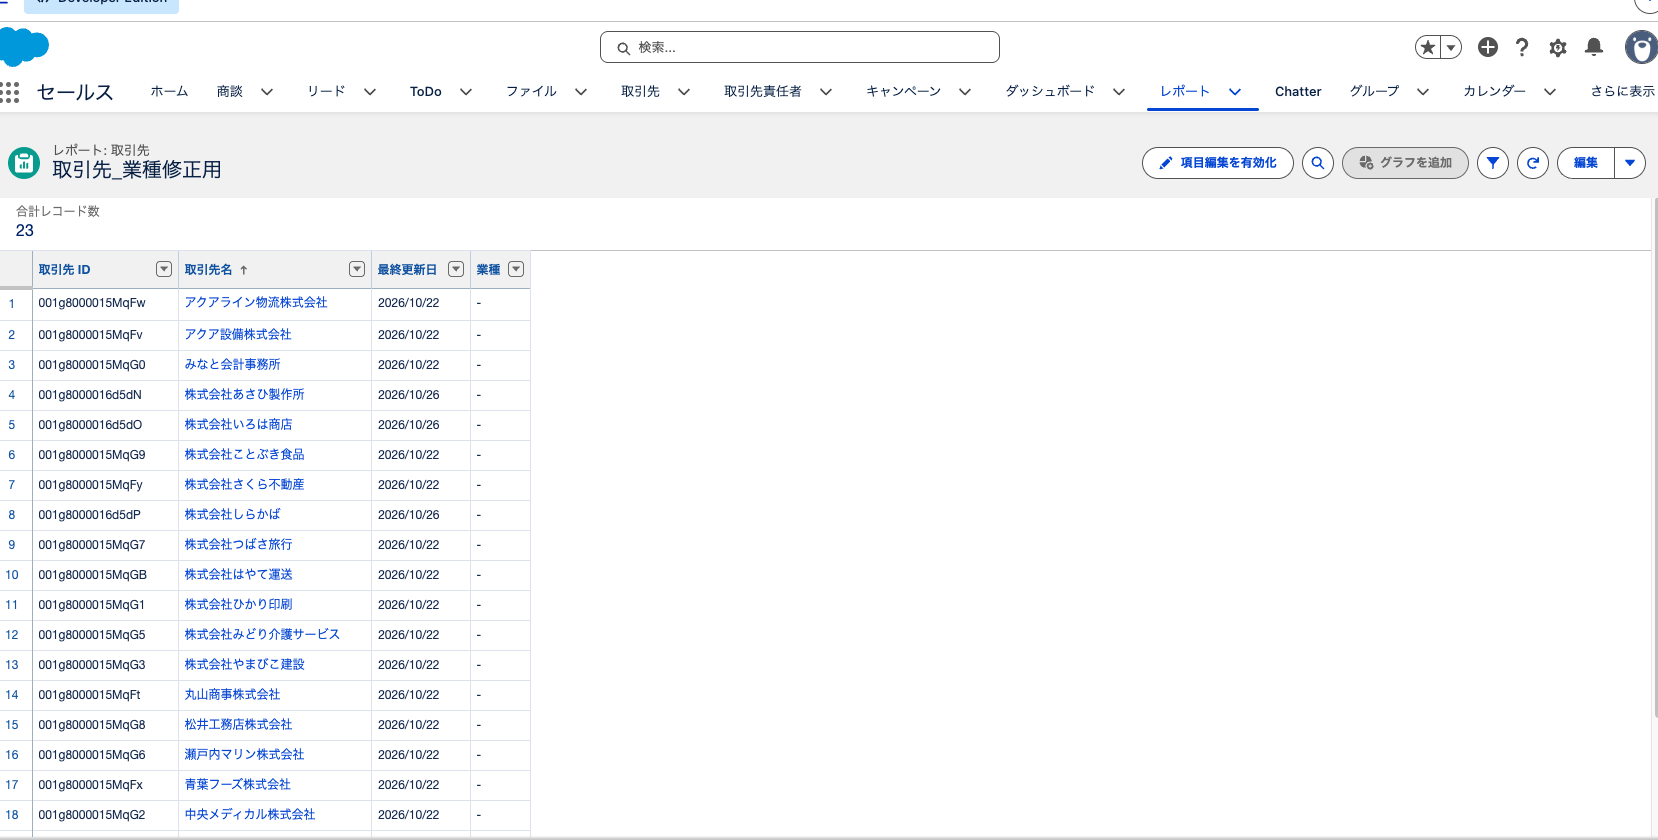The image size is (1658, 840).
Task: Open the ファイル tab
Action: 531,92
